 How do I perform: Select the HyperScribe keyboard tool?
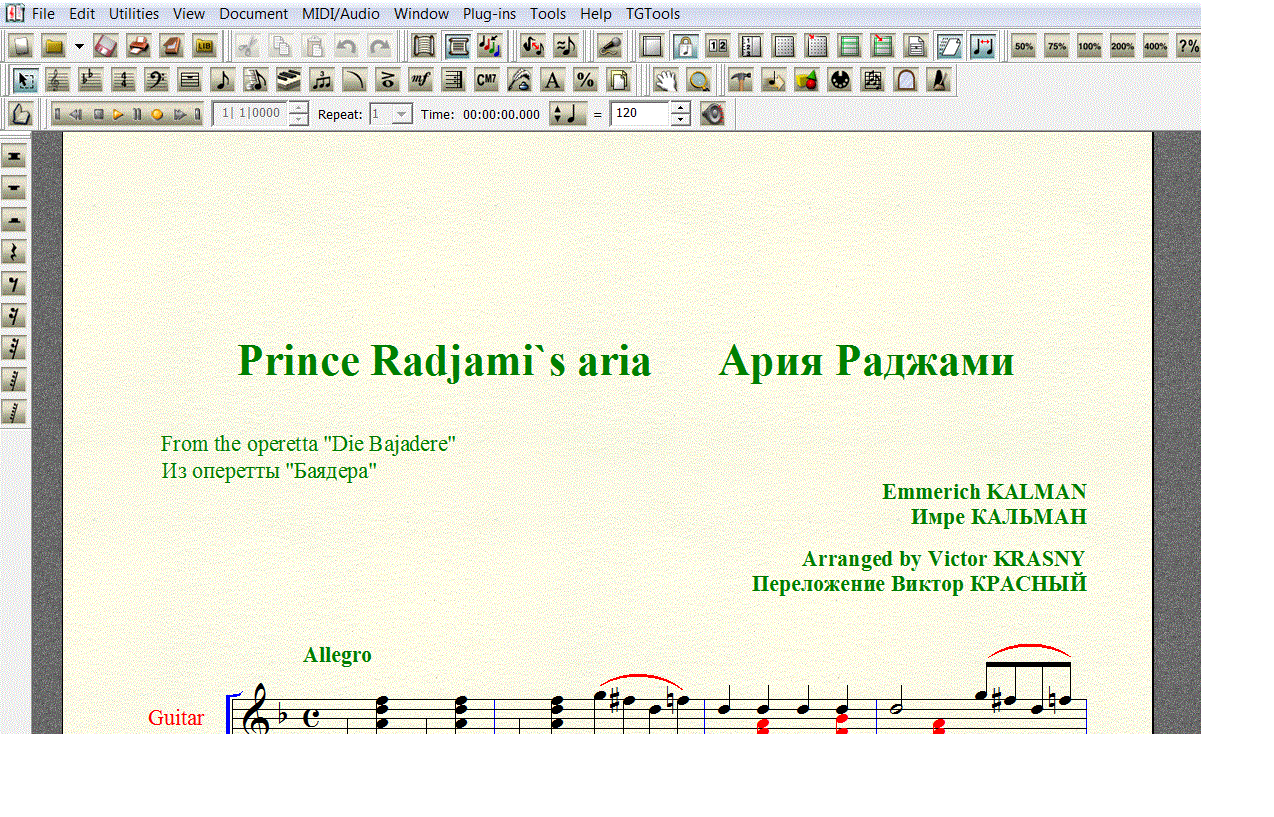point(288,80)
